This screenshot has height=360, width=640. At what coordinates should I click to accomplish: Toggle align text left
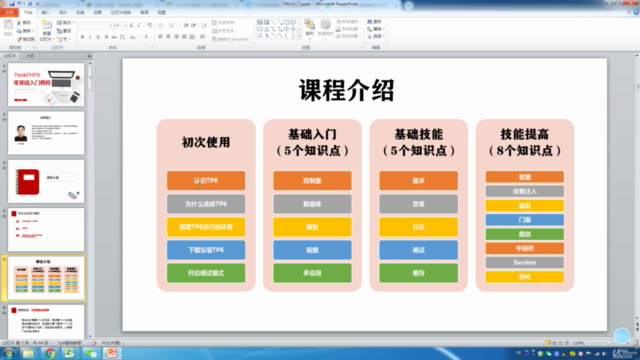(x=160, y=37)
